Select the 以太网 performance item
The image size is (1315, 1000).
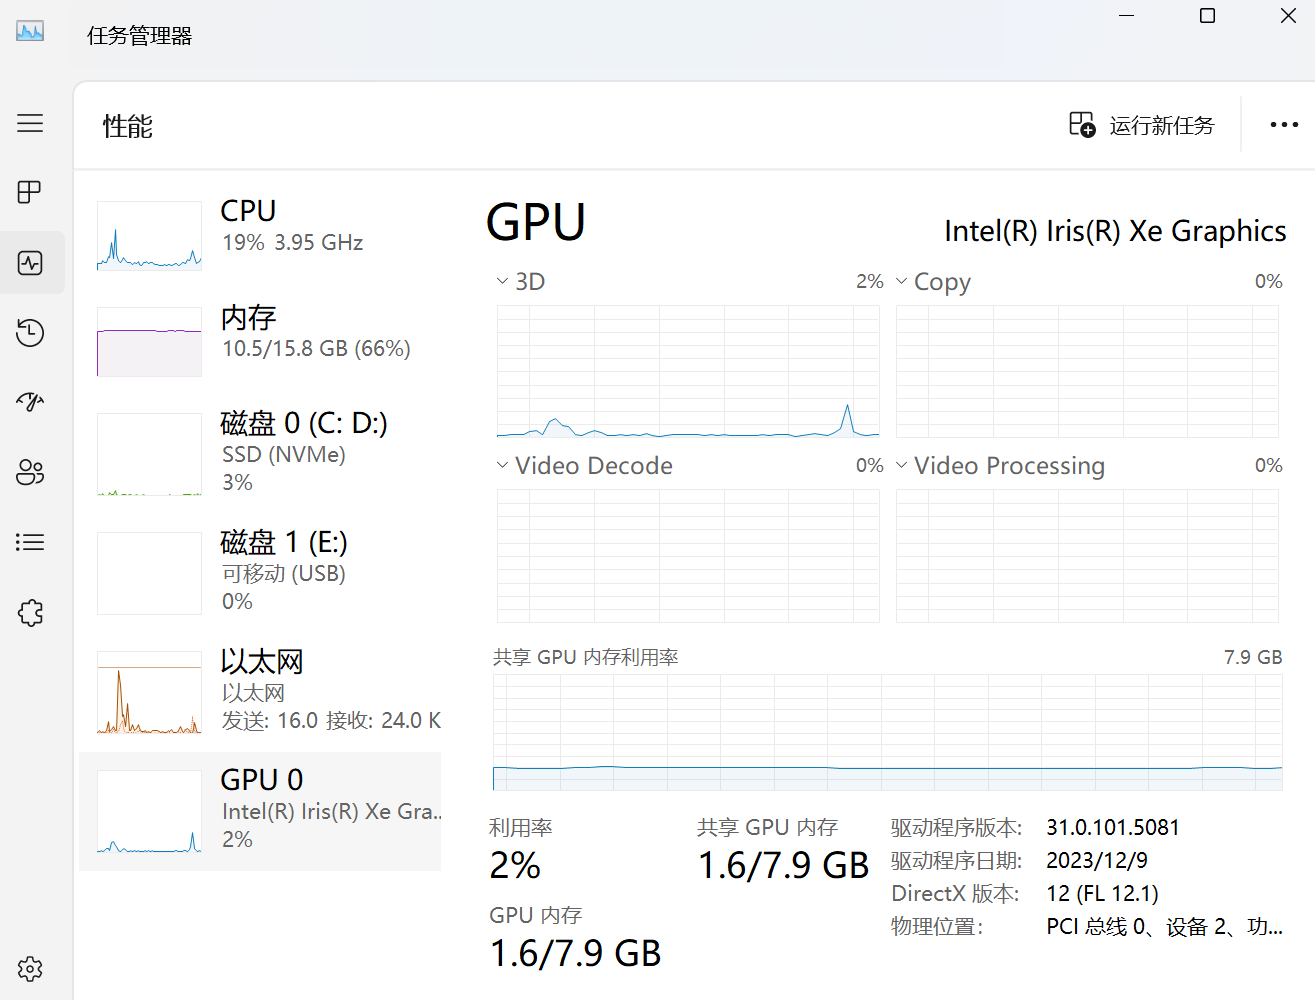click(260, 691)
